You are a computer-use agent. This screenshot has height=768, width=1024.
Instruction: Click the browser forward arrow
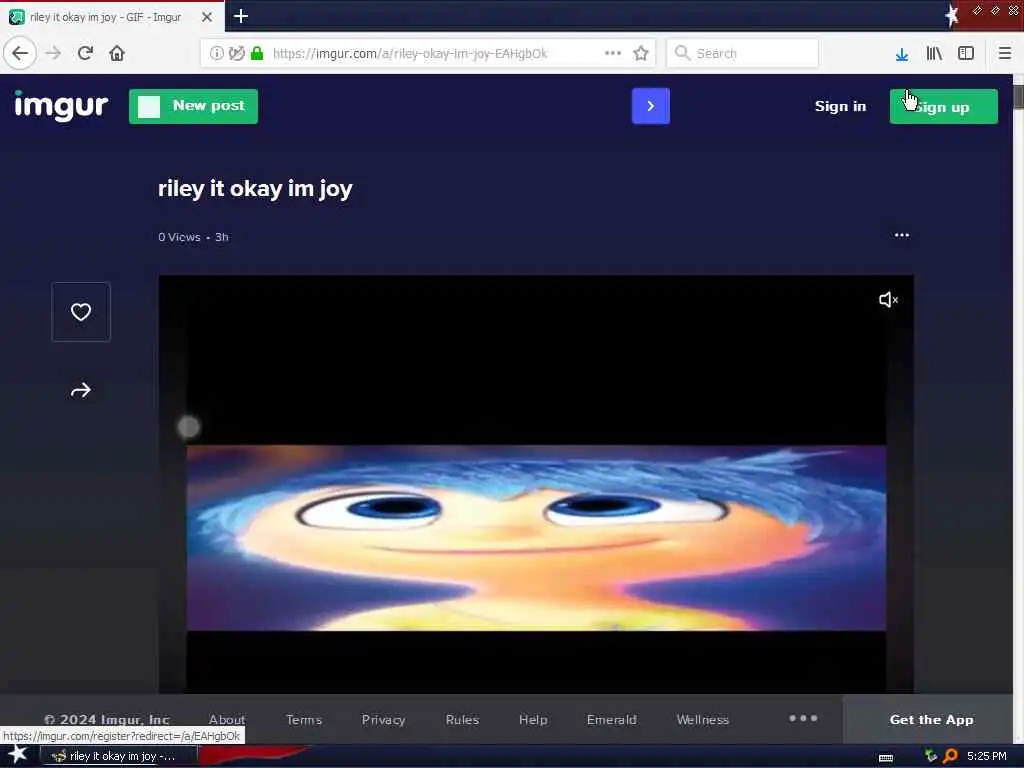point(54,53)
